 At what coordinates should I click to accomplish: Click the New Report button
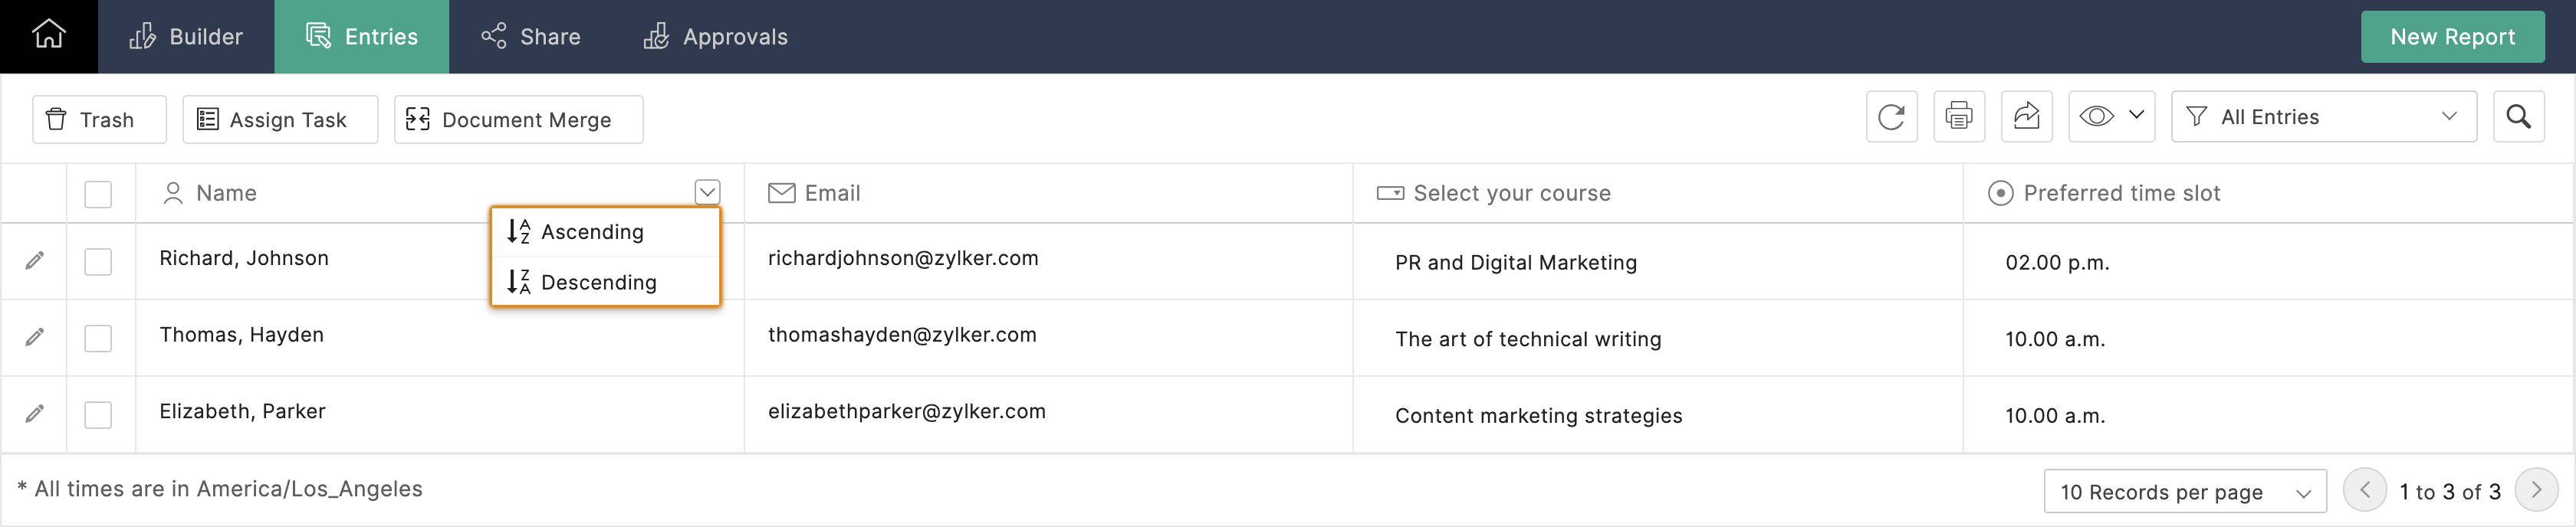coord(2451,37)
